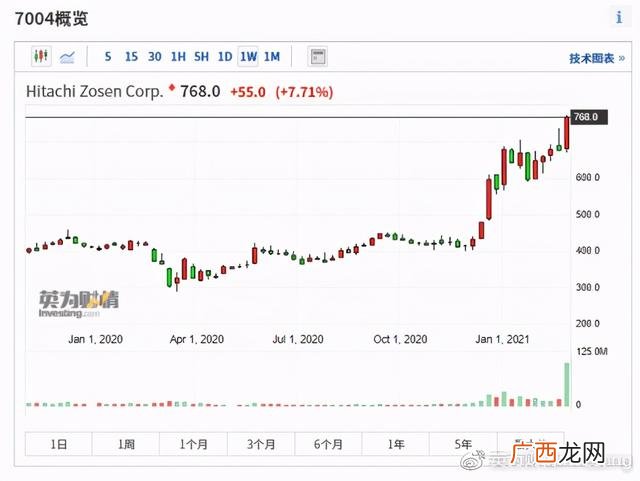Show the 1个月 time range
Image resolution: width=640 pixels, height=481 pixels.
[x=193, y=444]
